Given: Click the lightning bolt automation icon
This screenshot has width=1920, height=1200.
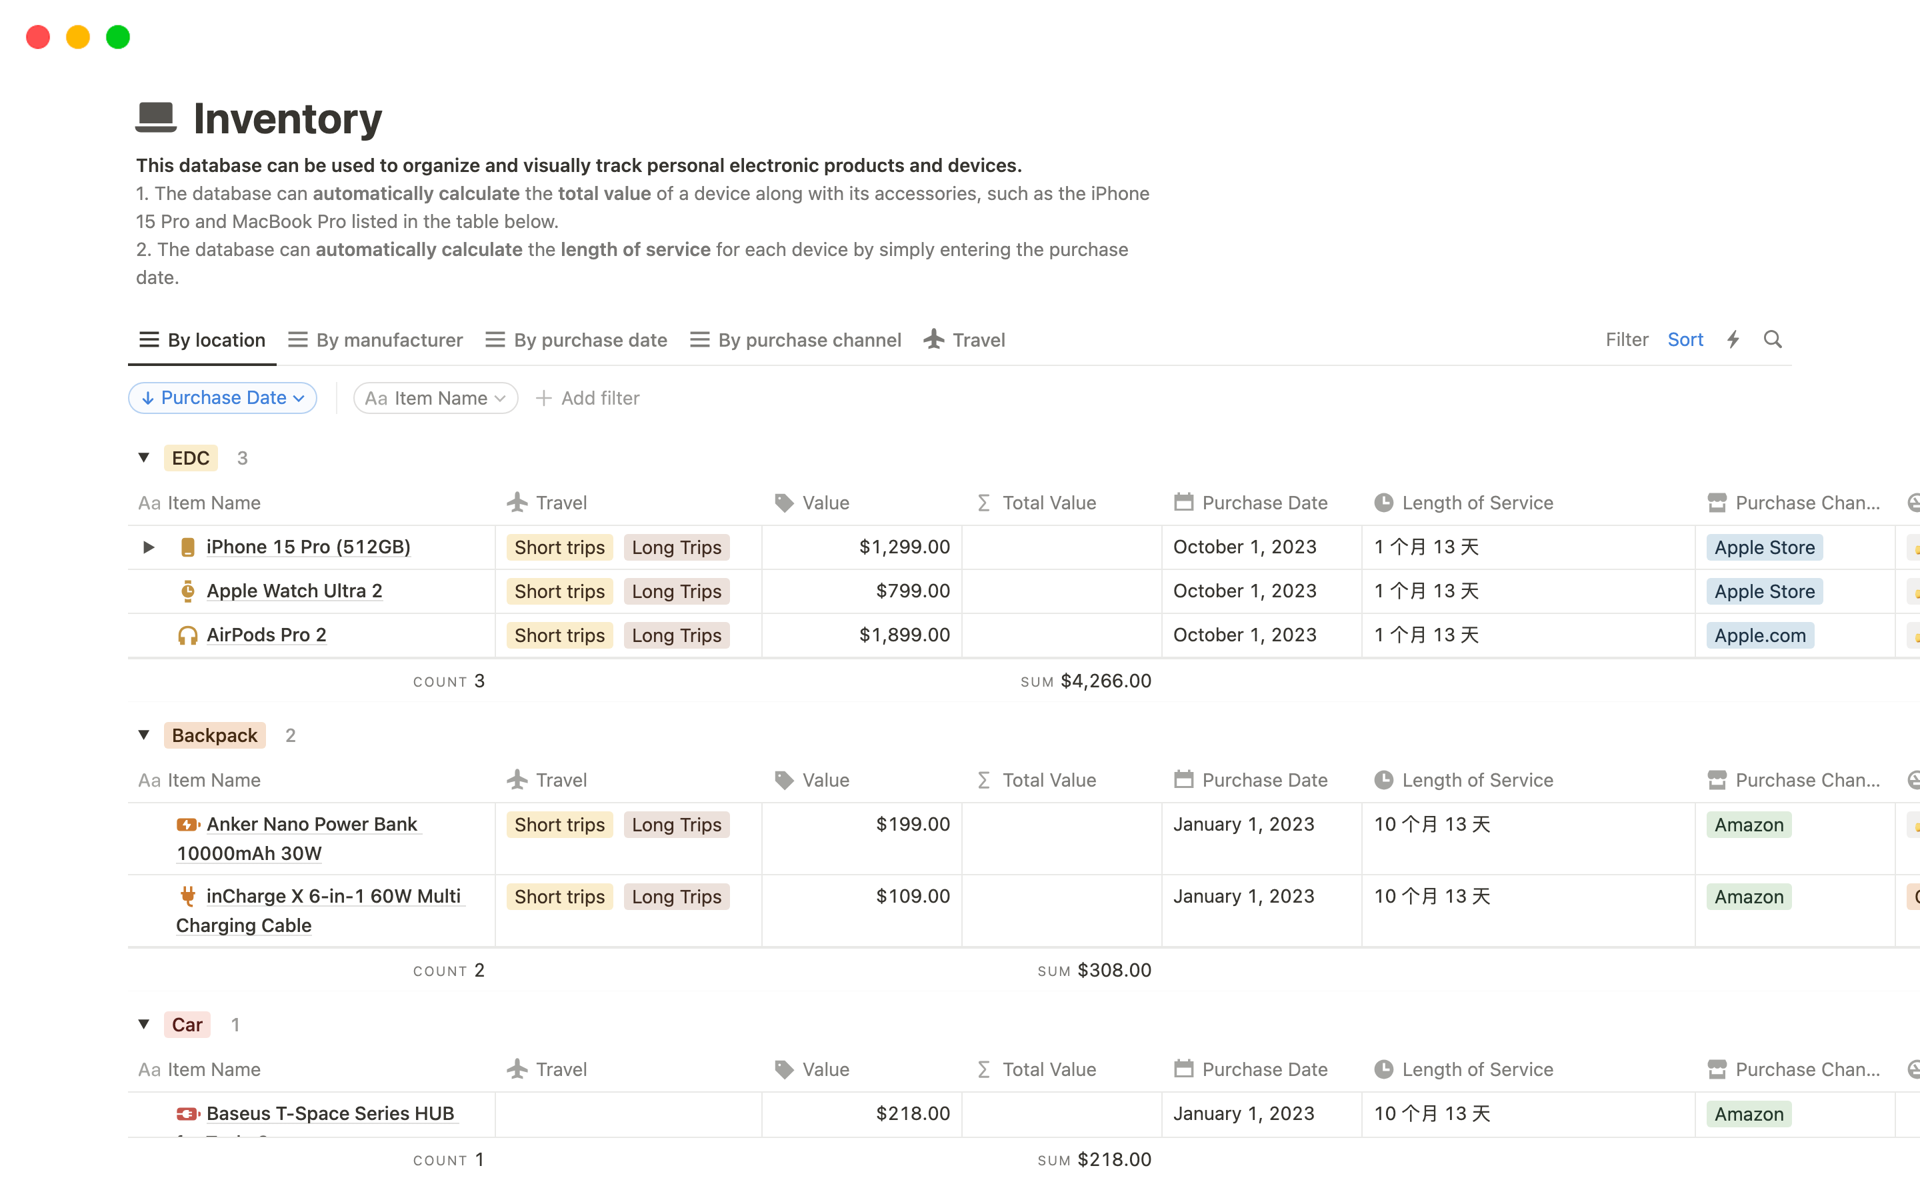Looking at the screenshot, I should pyautogui.click(x=1732, y=339).
